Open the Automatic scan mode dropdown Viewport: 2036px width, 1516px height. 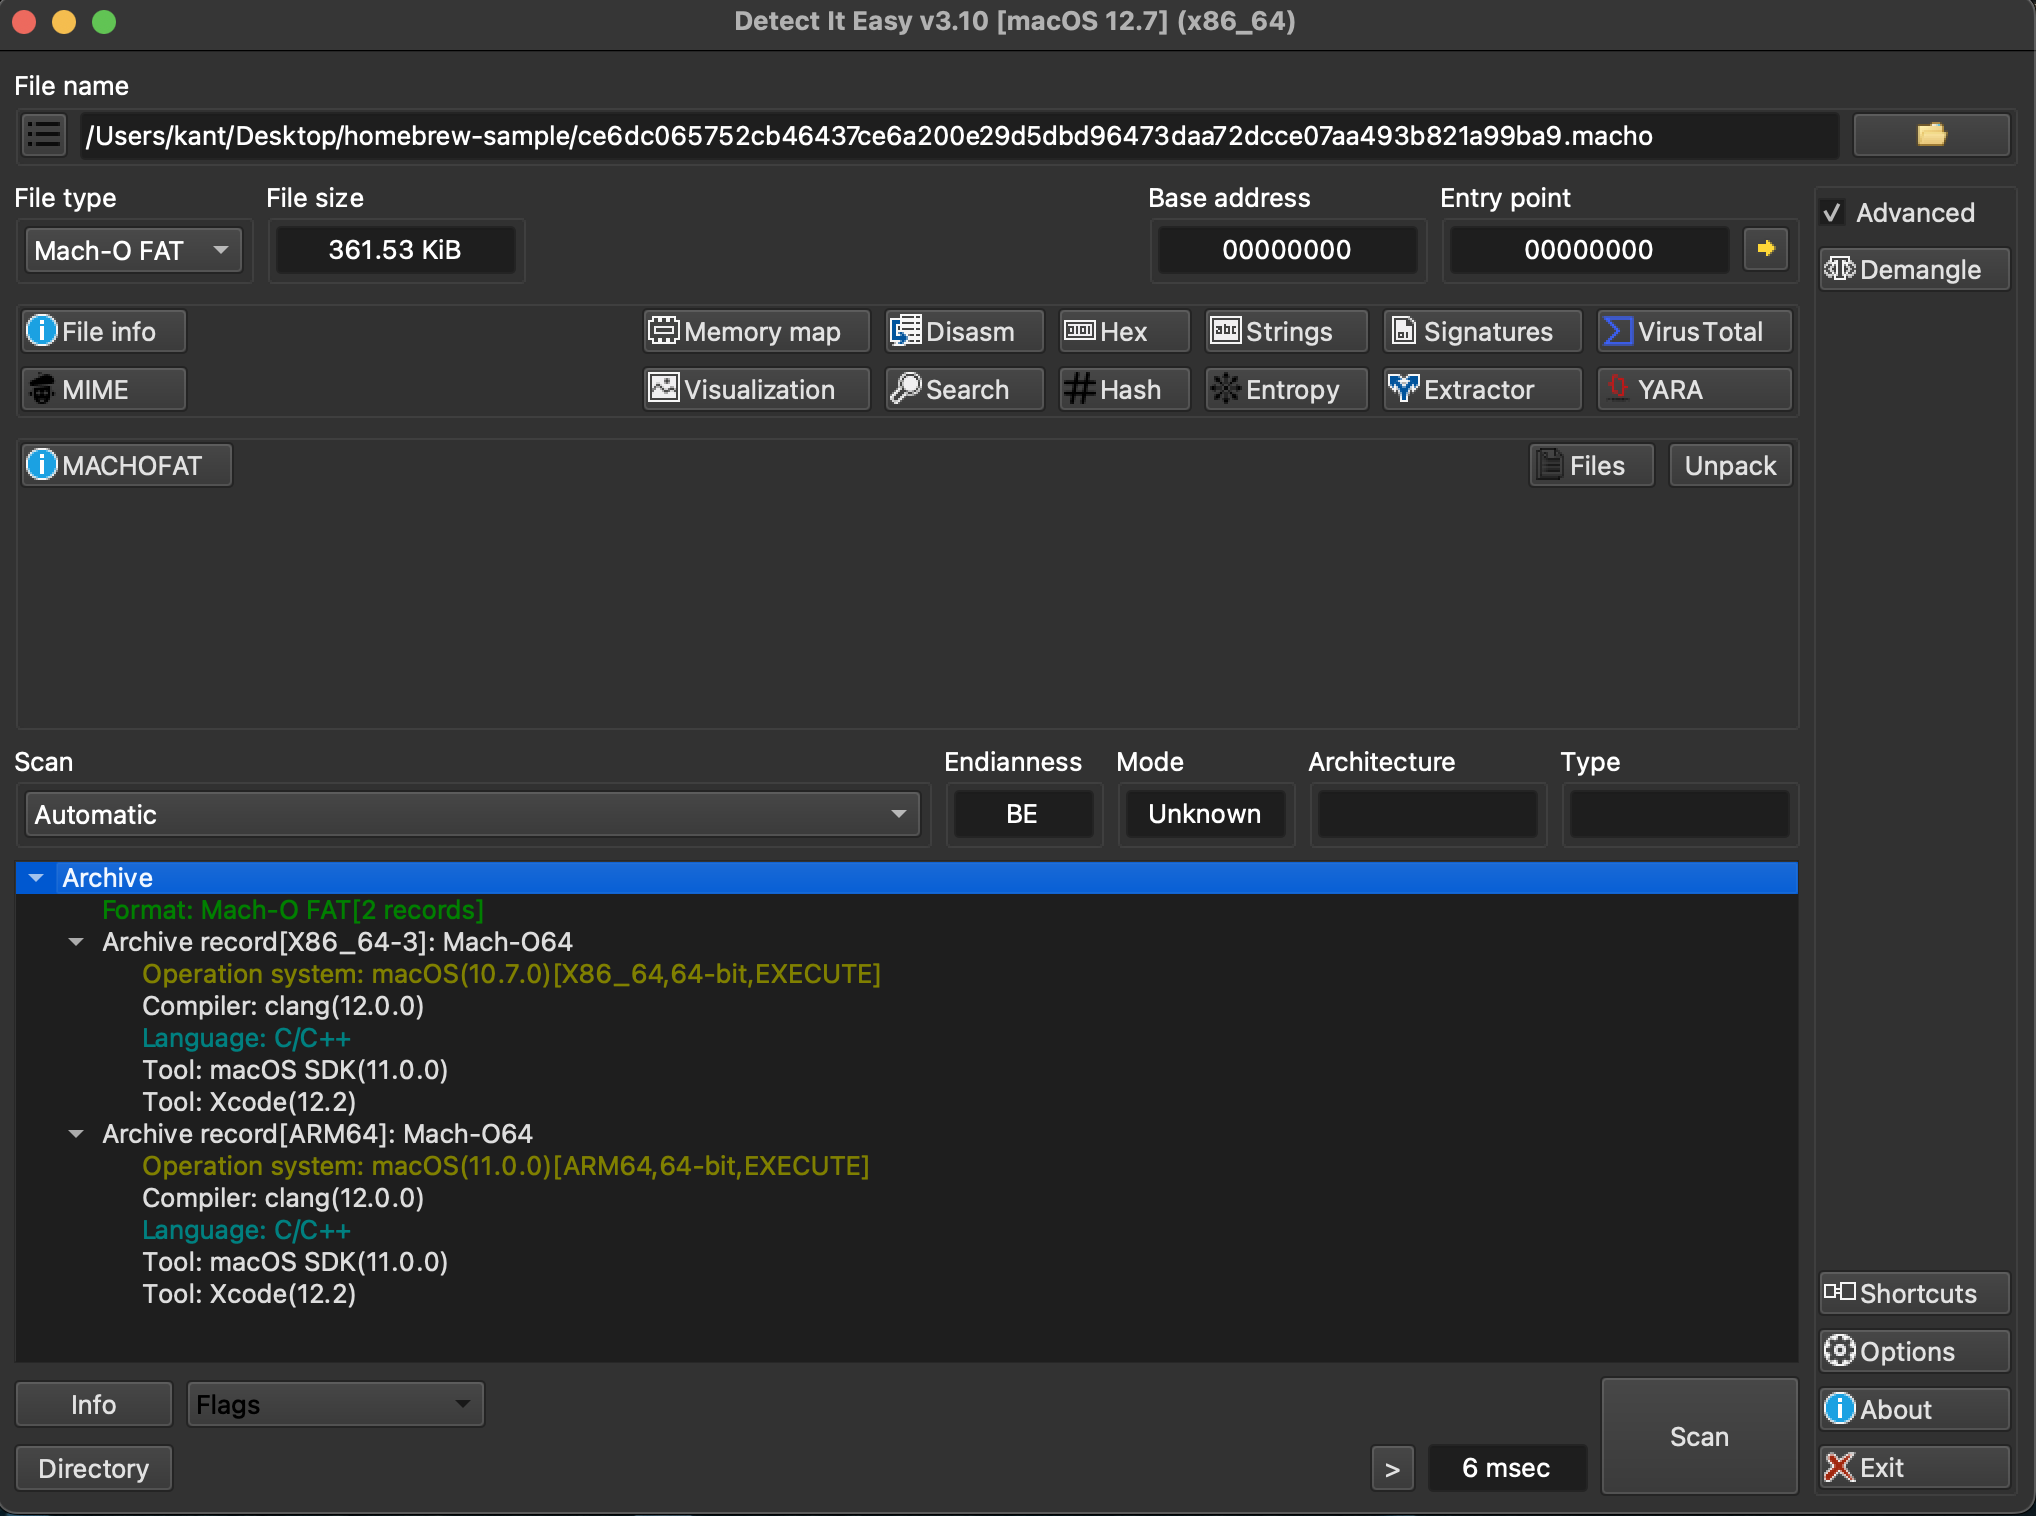click(x=472, y=814)
